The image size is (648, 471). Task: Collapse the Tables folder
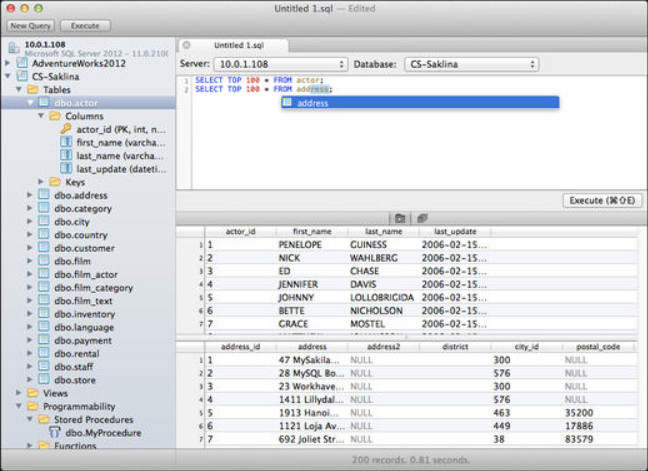tap(19, 89)
